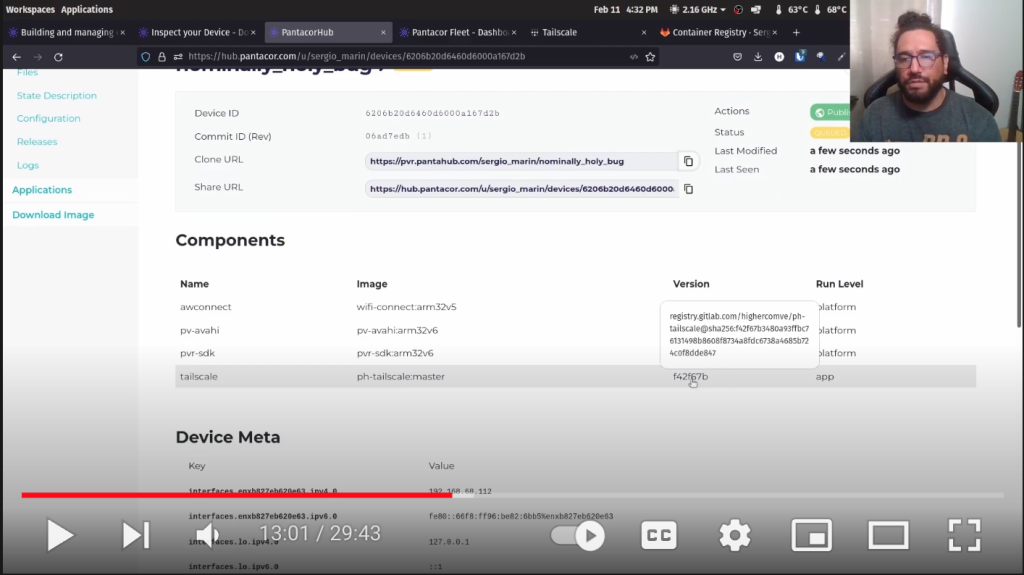Click the tracking protection shield icon

146,57
